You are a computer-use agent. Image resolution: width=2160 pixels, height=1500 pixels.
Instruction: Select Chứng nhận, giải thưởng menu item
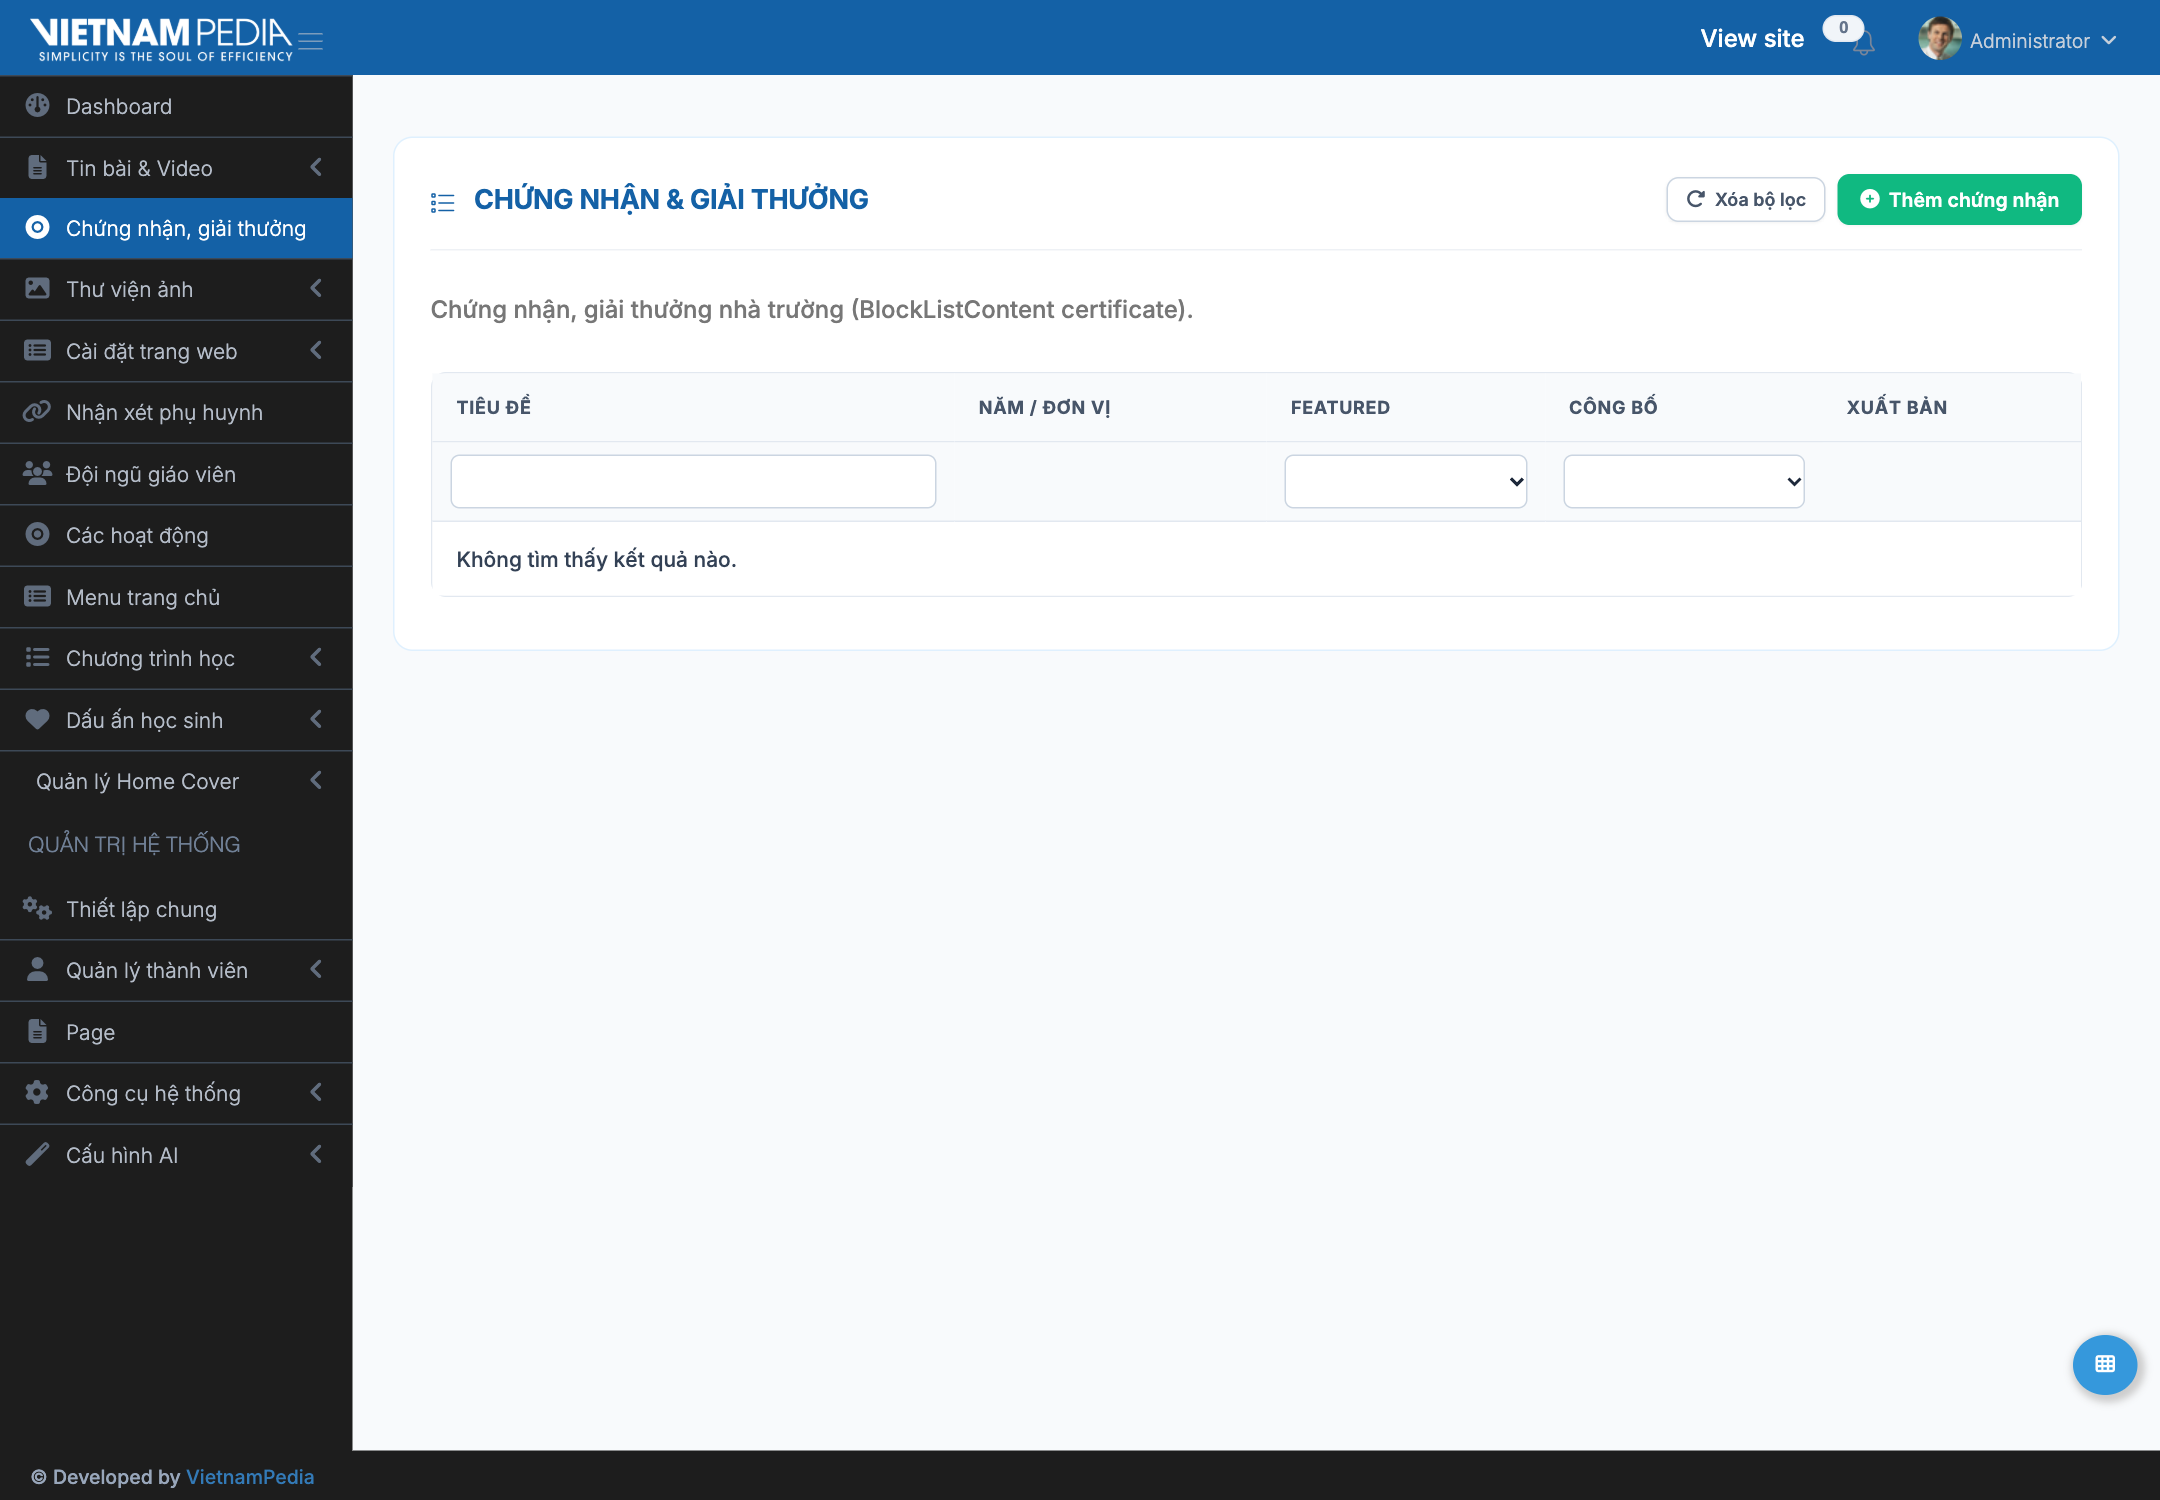[x=176, y=228]
